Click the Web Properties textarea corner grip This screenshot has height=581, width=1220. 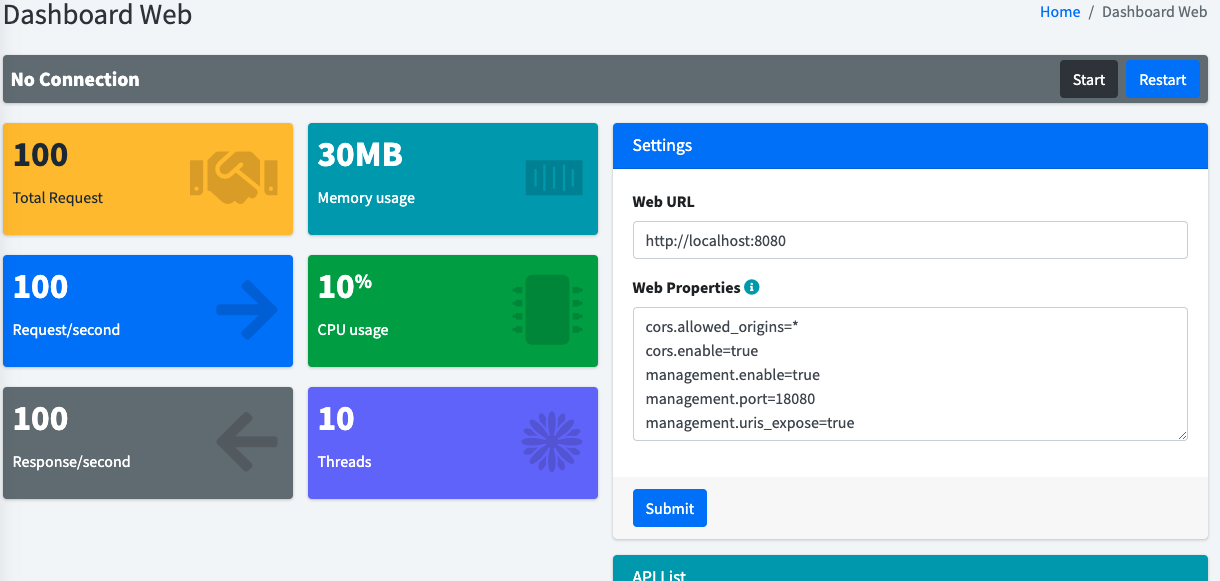click(1181, 434)
